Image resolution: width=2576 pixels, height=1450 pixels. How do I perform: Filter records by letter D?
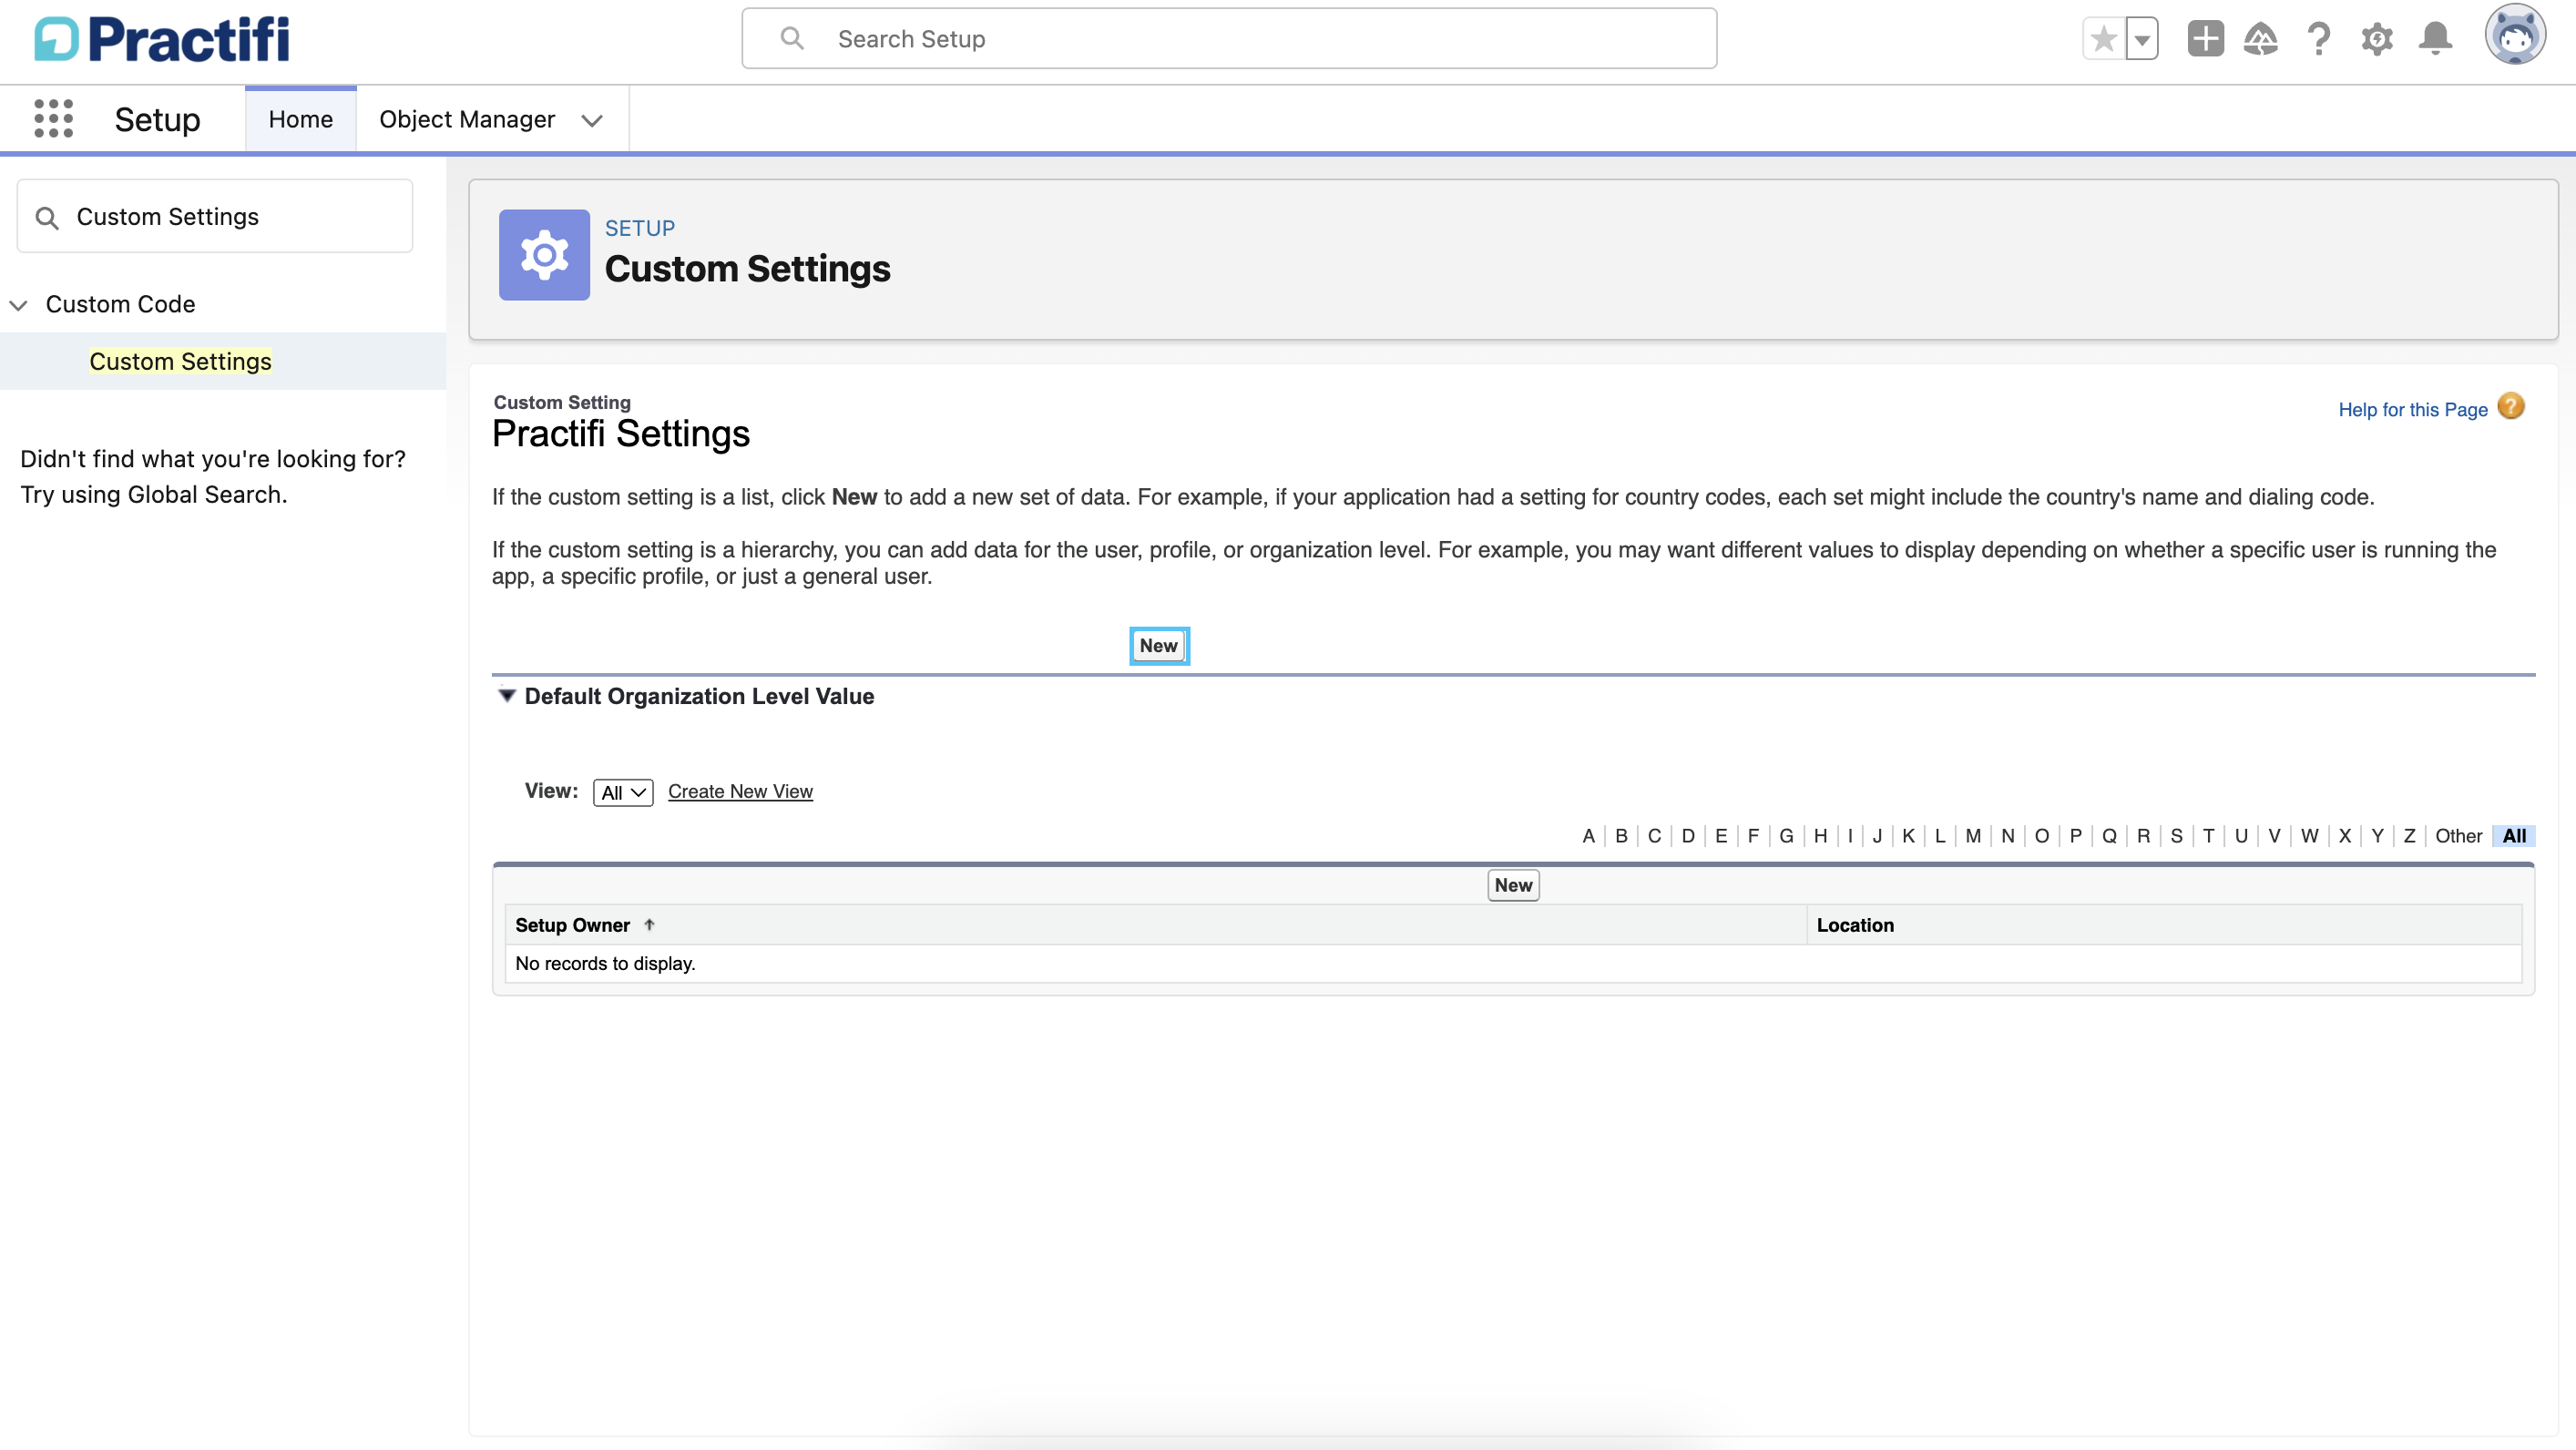point(1688,836)
